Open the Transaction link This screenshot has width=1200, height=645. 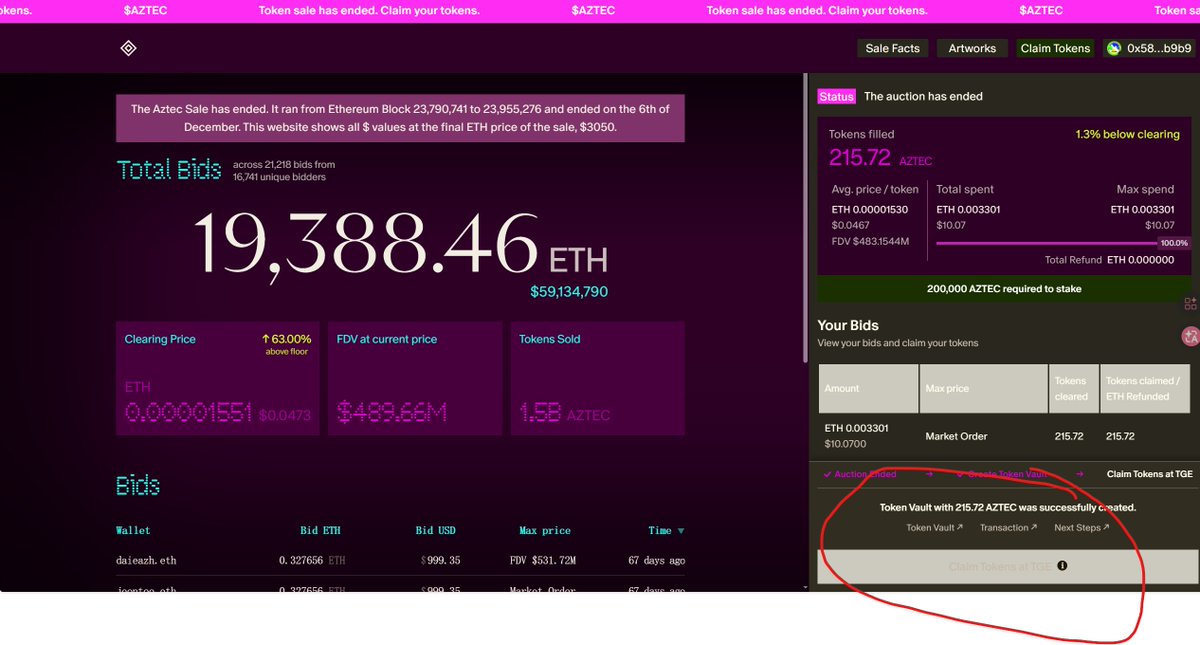coord(1008,527)
